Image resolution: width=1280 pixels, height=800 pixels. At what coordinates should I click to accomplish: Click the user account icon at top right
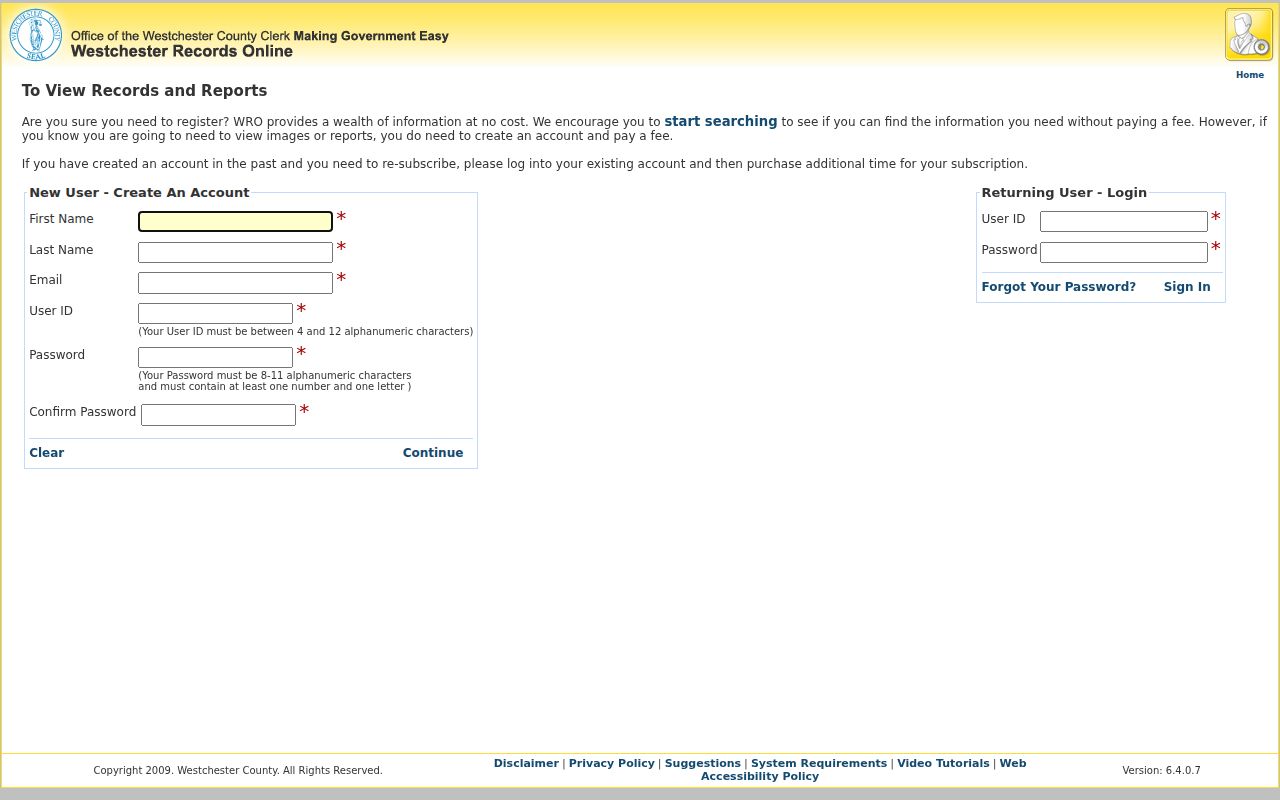(1249, 35)
